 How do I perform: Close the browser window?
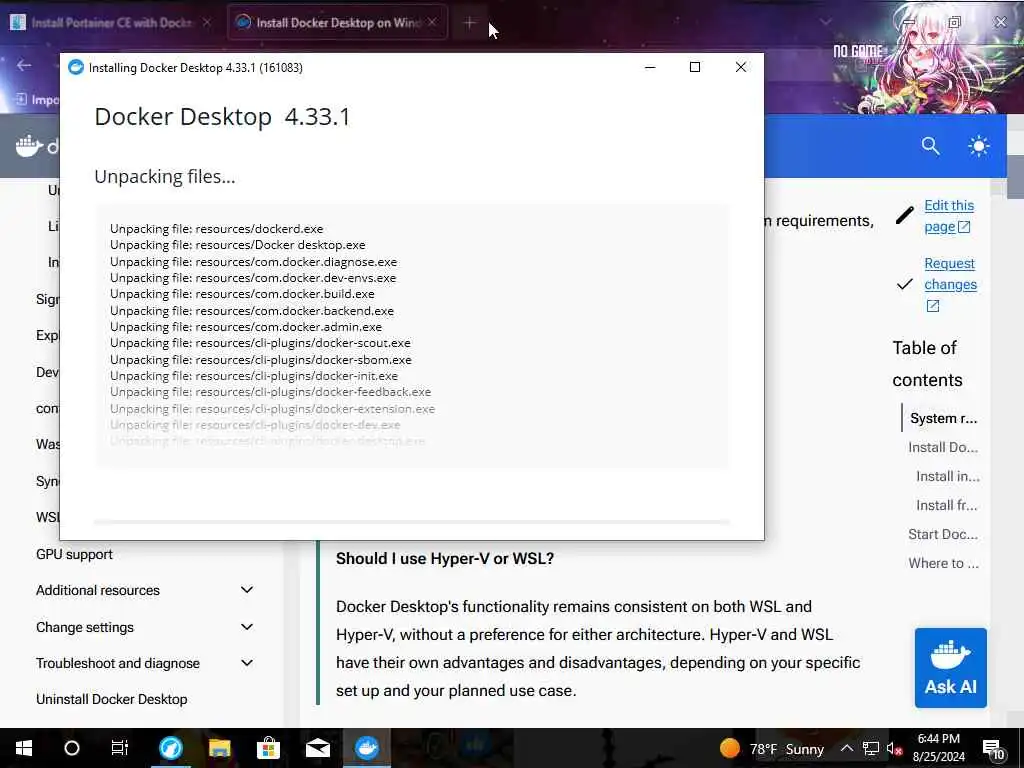point(1000,22)
